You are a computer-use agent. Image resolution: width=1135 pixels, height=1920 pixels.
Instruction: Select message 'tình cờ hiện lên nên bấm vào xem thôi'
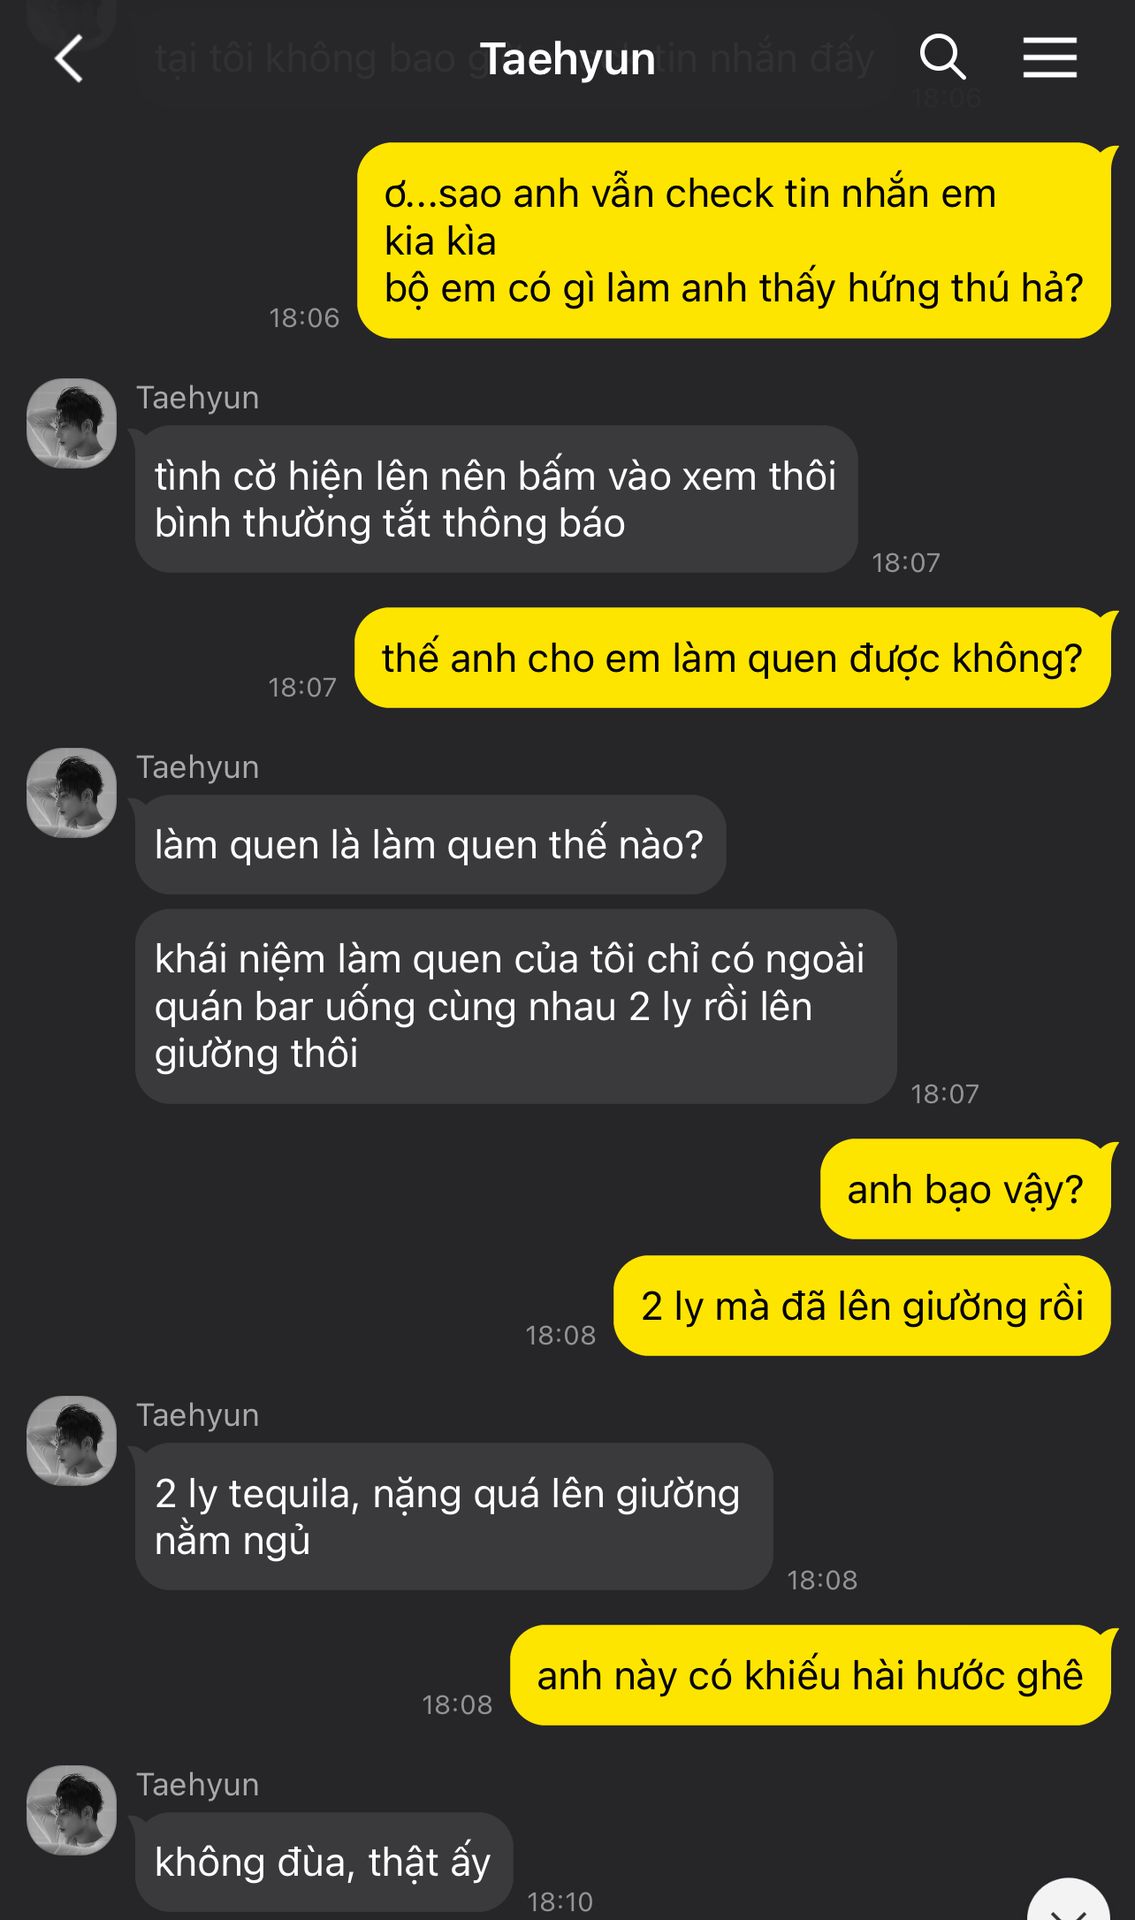(496, 499)
